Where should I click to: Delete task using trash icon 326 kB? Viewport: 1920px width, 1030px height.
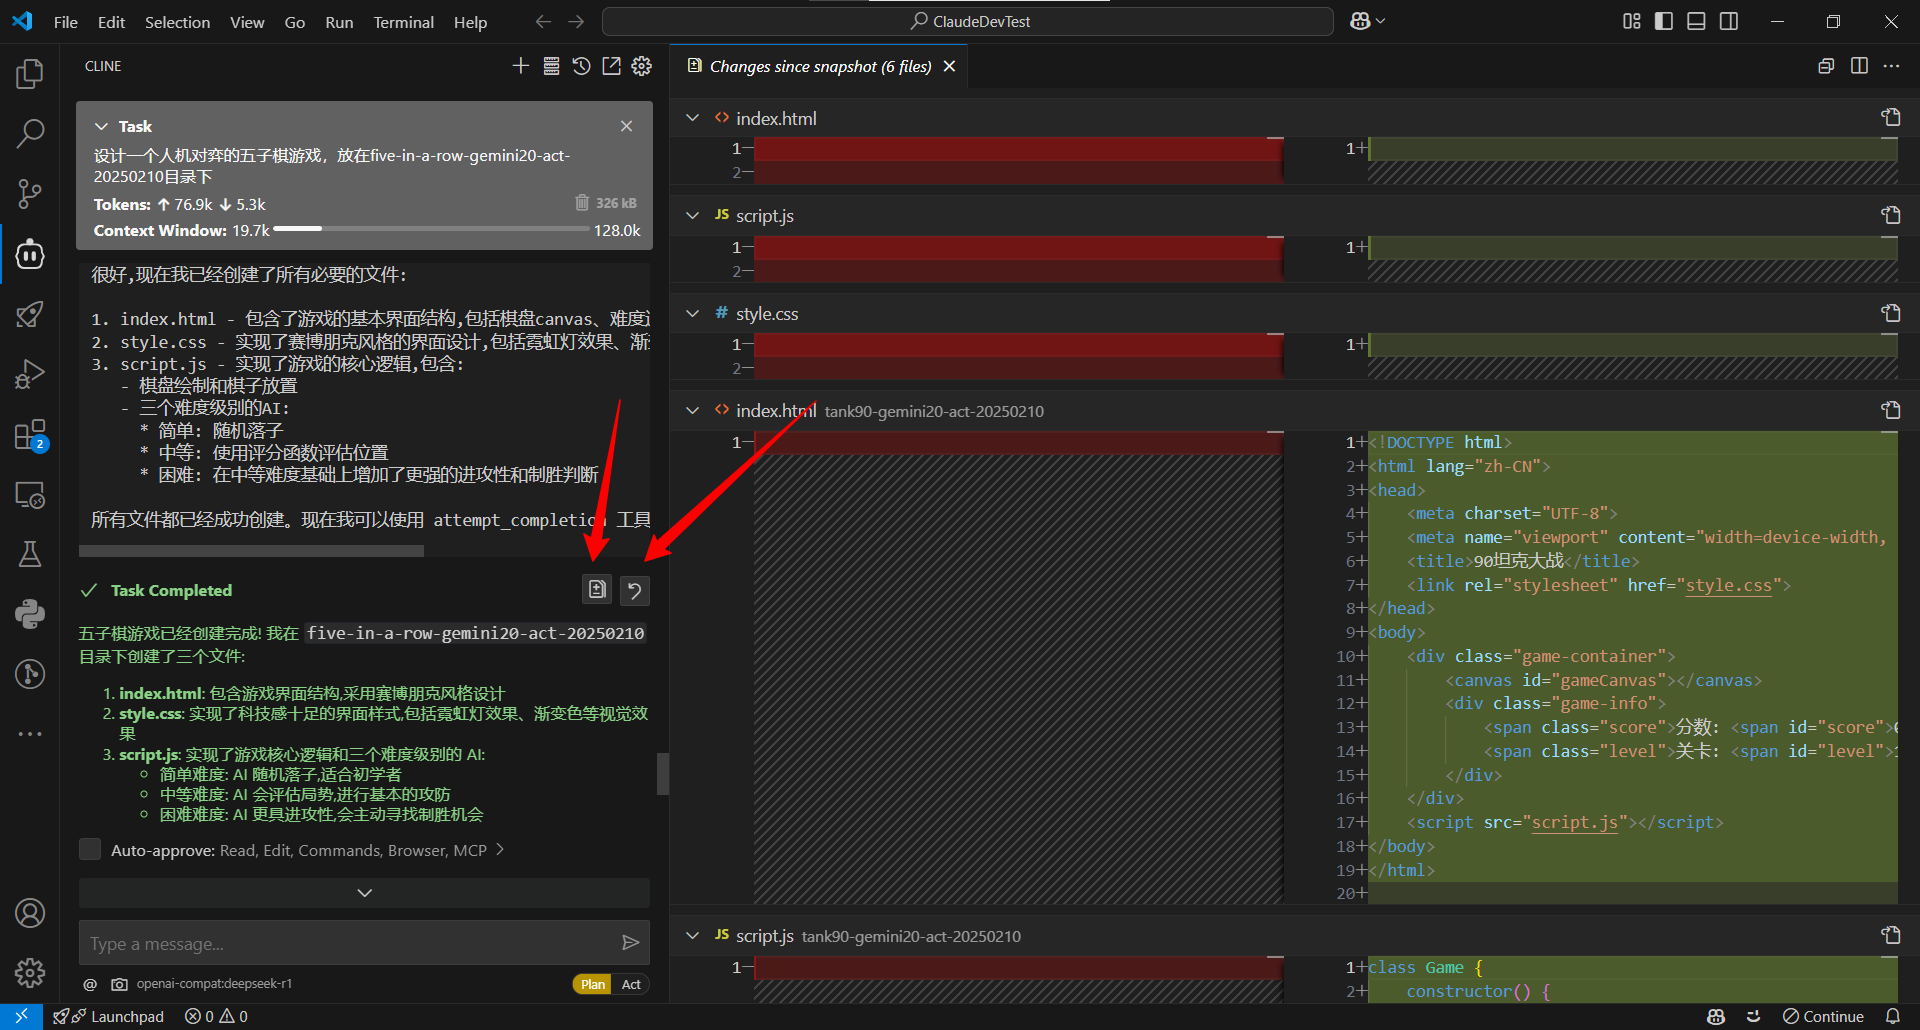[582, 203]
